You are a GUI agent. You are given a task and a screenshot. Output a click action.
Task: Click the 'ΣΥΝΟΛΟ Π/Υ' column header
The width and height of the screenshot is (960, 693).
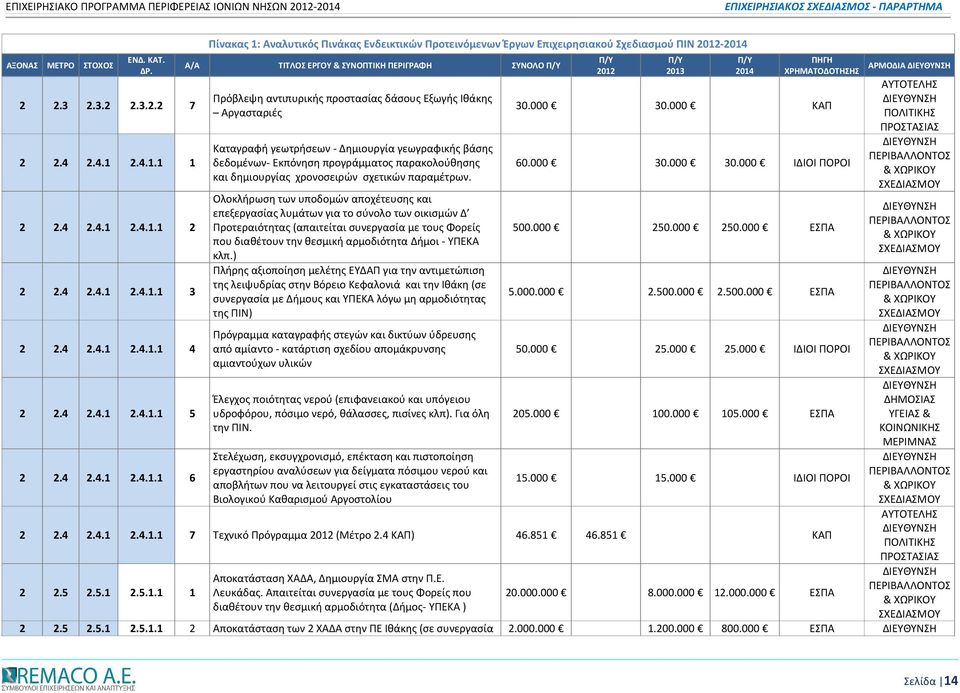(x=536, y=66)
